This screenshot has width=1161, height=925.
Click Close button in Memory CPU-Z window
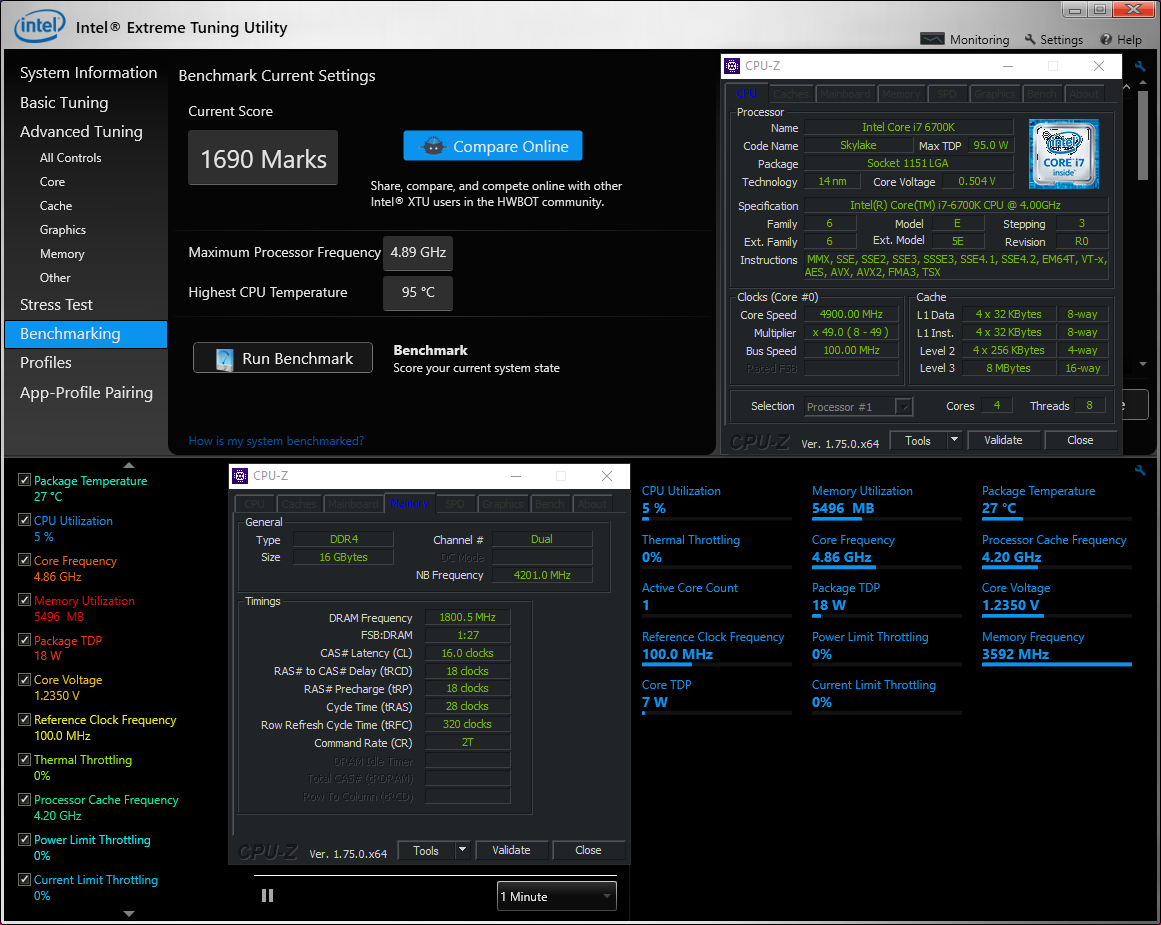click(589, 850)
